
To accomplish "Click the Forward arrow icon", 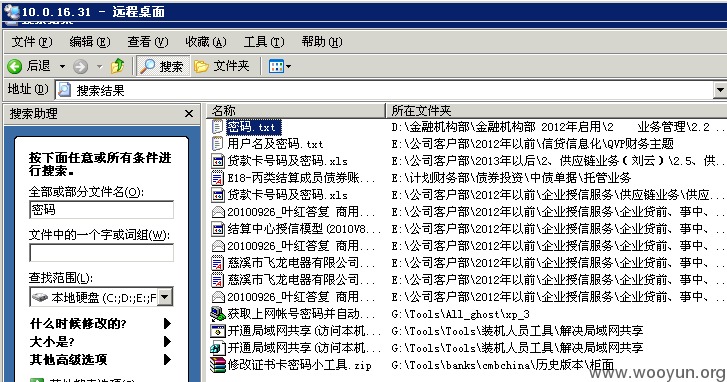I will point(80,67).
